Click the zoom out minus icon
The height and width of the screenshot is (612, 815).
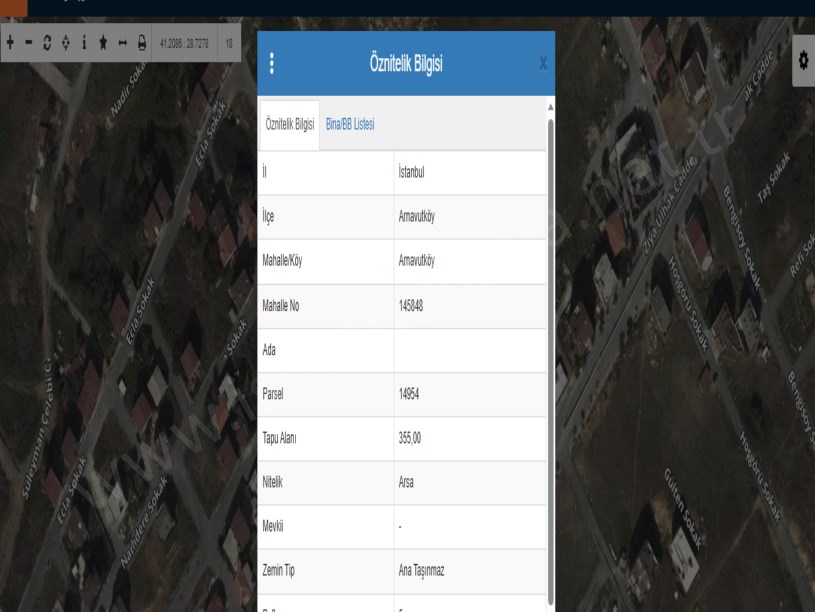(x=28, y=43)
